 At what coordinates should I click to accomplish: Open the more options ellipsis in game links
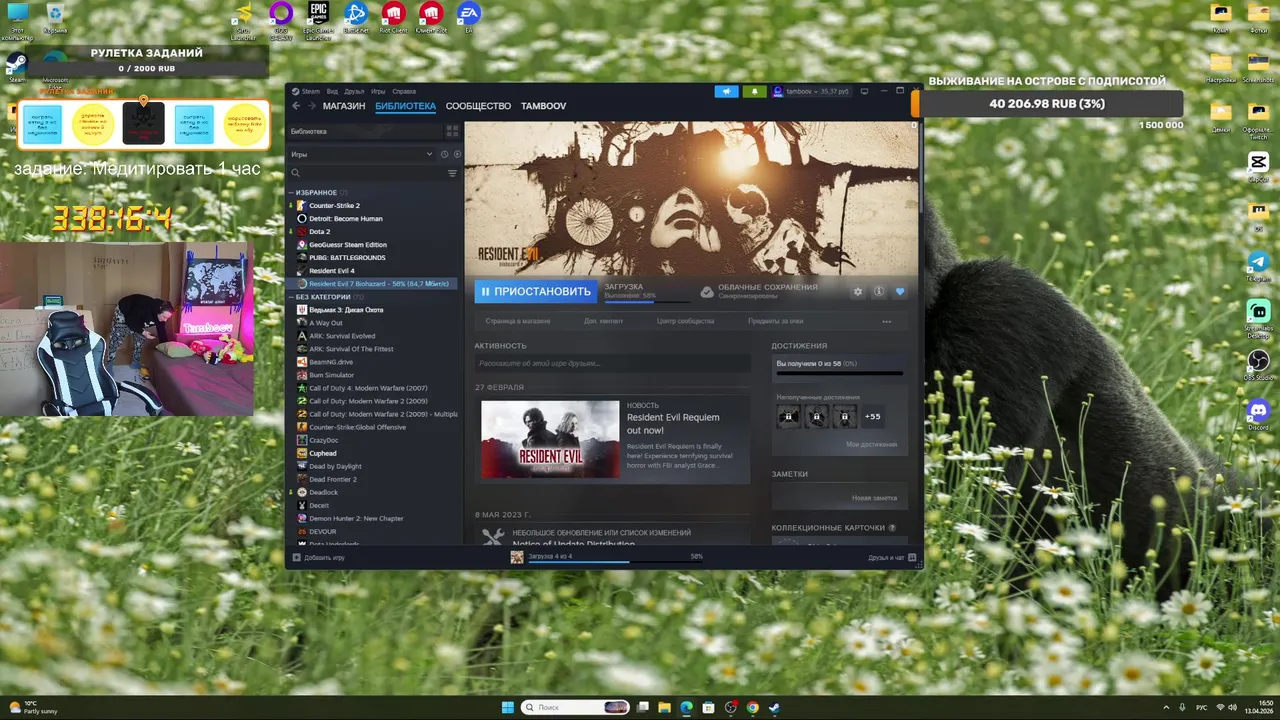(886, 321)
